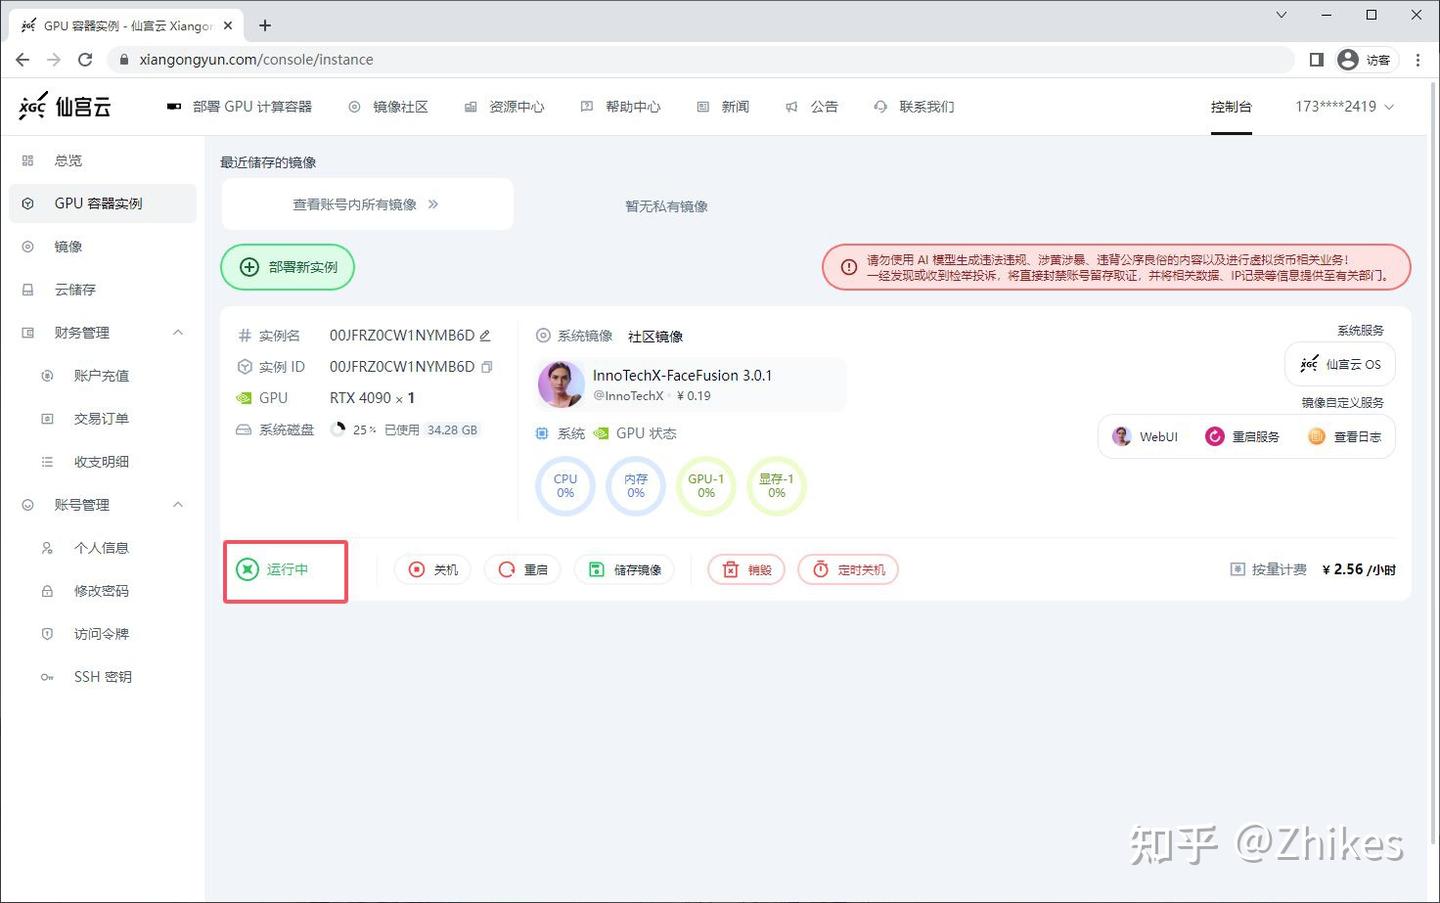Click the site lock icon in address bar
This screenshot has width=1440, height=903.
click(124, 60)
